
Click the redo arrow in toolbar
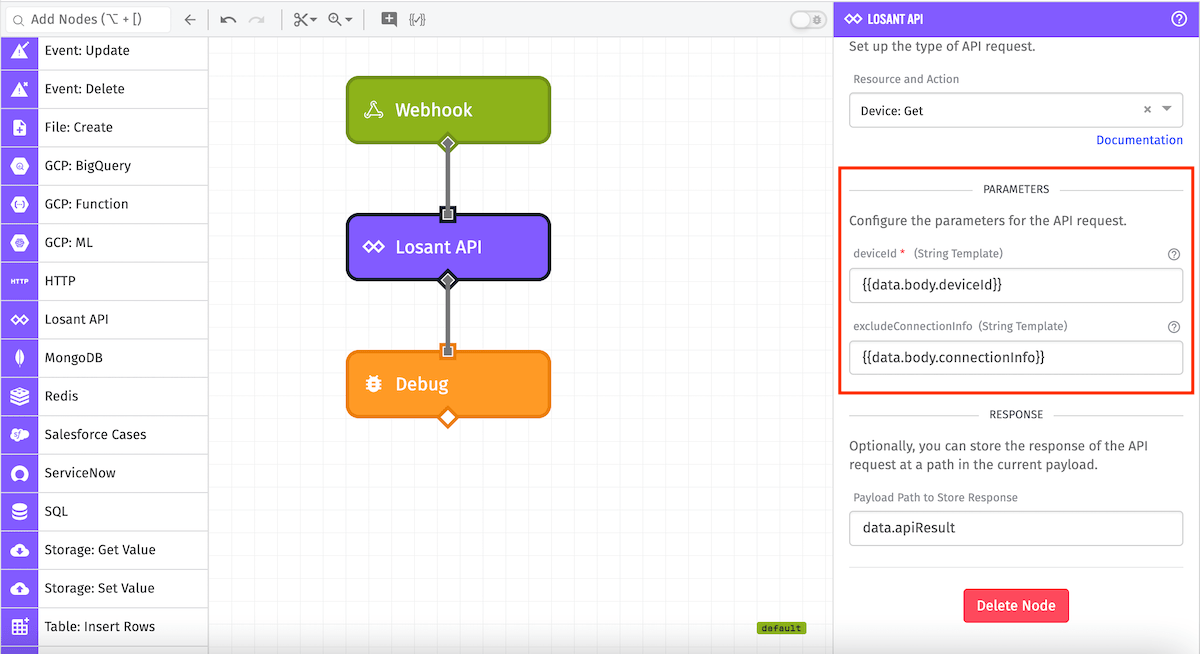[257, 19]
